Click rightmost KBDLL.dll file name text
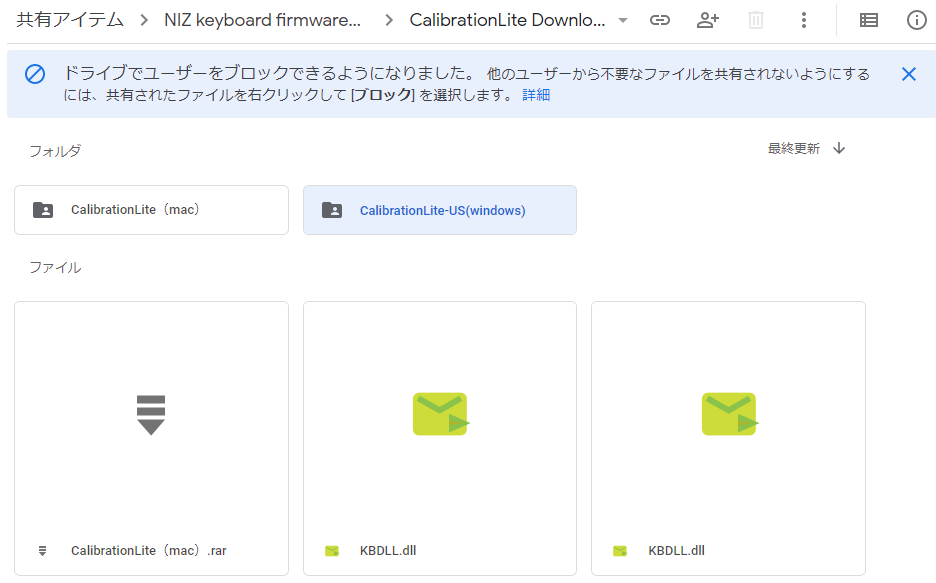 [676, 551]
